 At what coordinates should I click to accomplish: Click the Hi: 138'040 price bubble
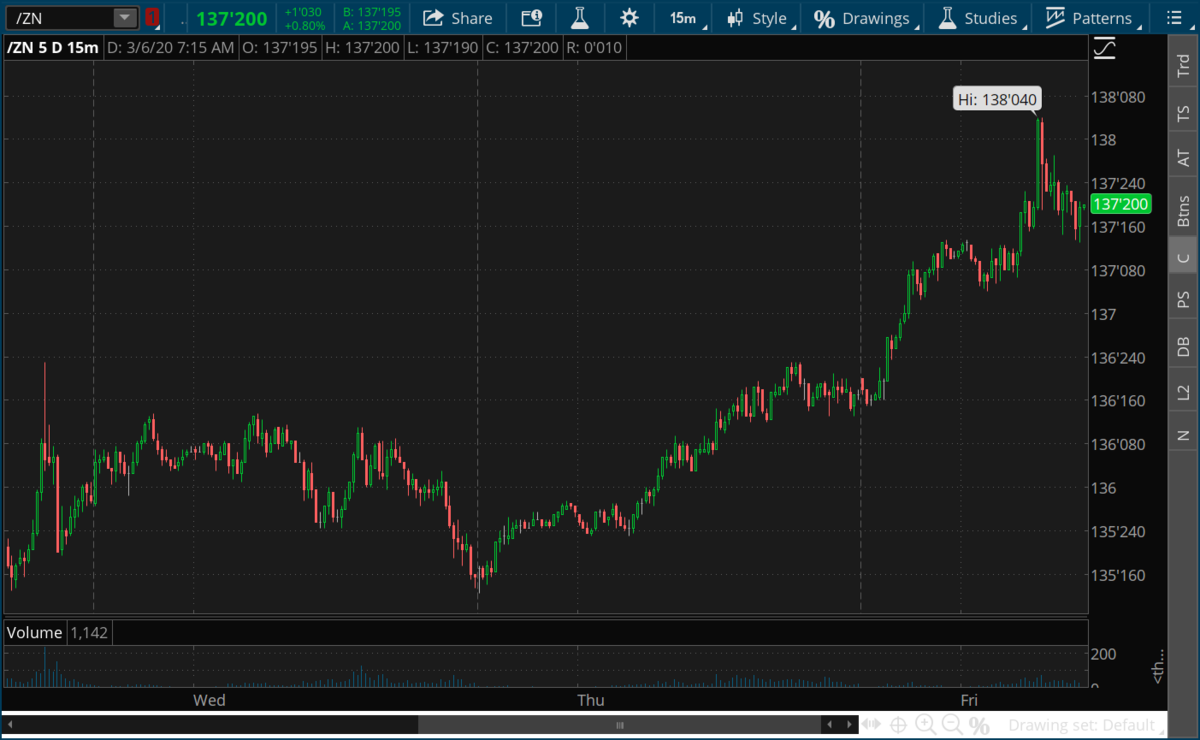click(x=997, y=99)
